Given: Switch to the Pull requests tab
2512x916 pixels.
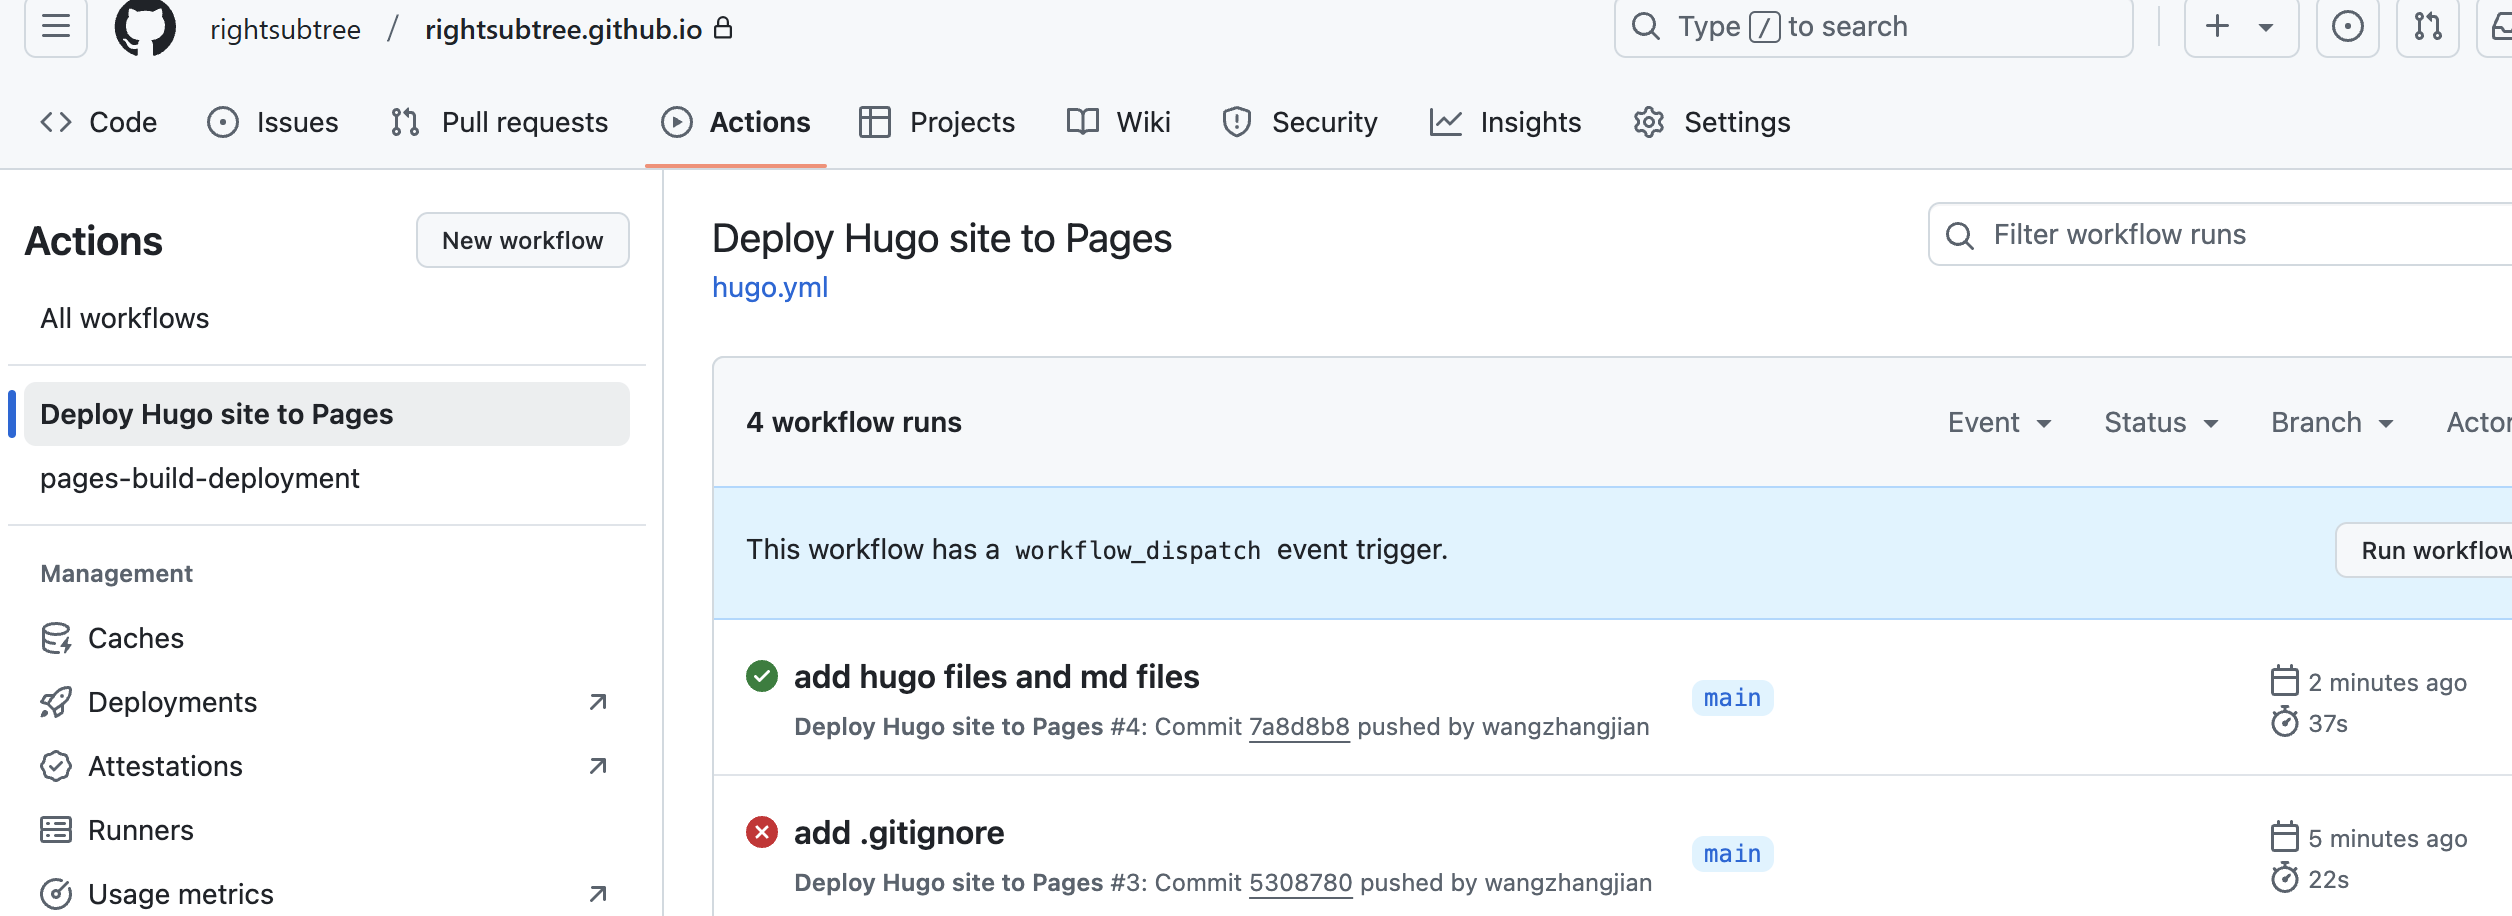Looking at the screenshot, I should pos(499,122).
